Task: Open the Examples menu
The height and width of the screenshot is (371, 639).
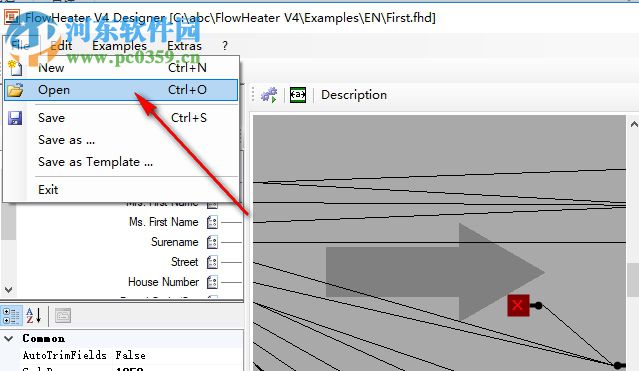Action: [x=119, y=46]
